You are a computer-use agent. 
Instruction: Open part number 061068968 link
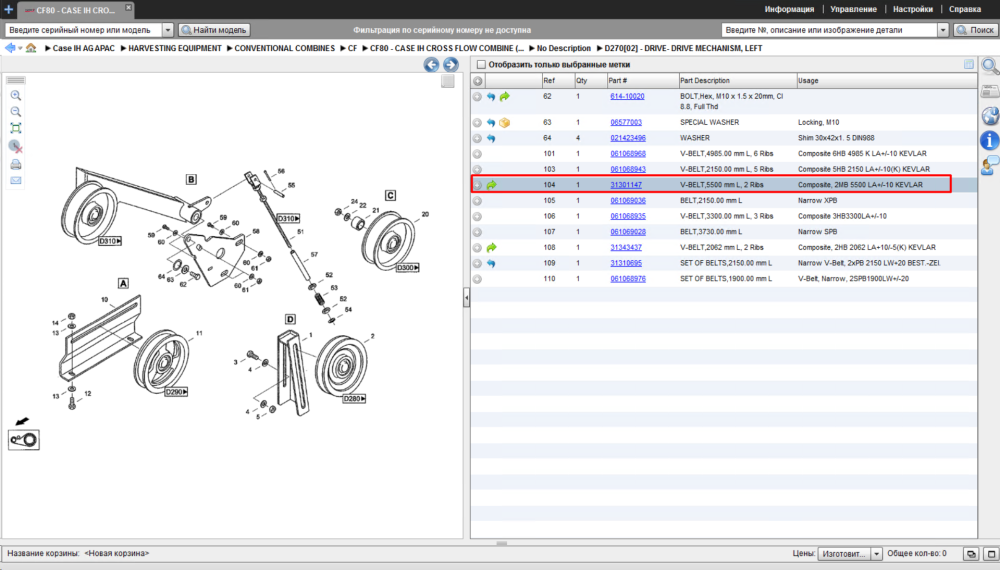628,154
